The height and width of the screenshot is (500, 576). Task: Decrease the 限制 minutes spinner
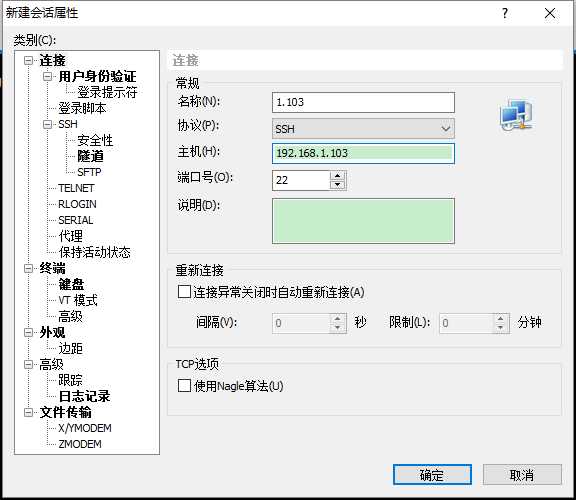pos(500,327)
